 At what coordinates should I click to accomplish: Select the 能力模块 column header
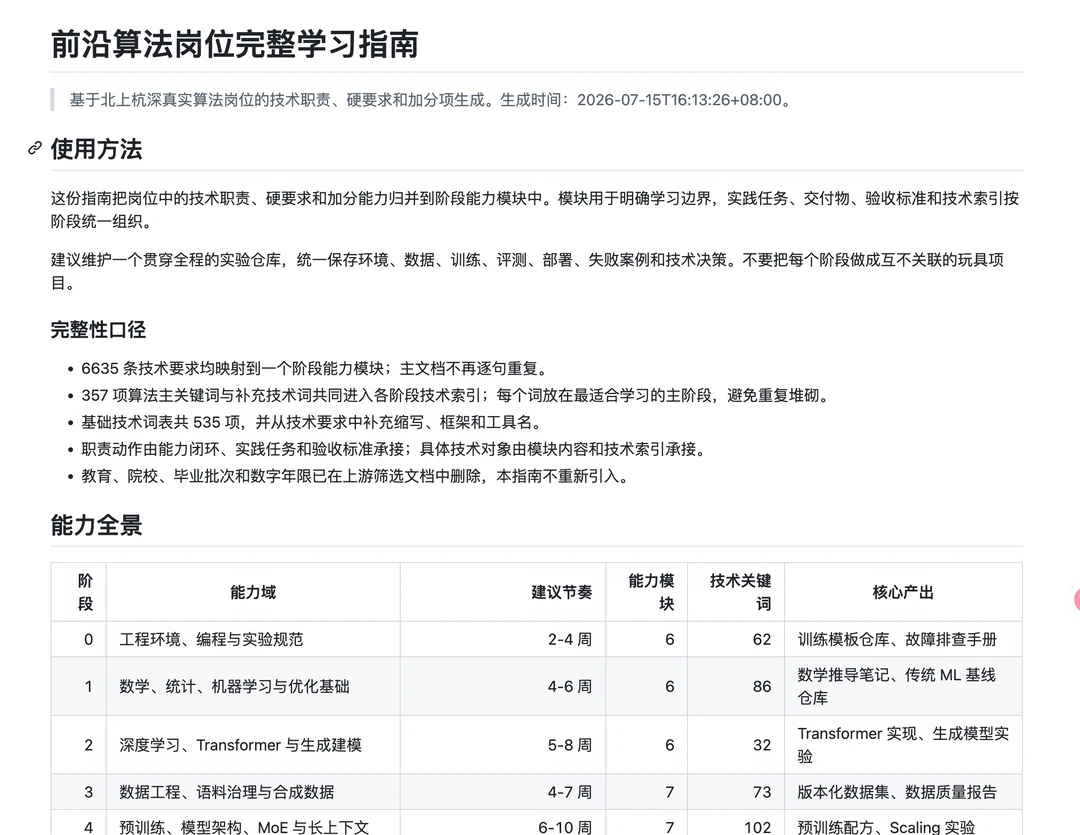click(651, 592)
